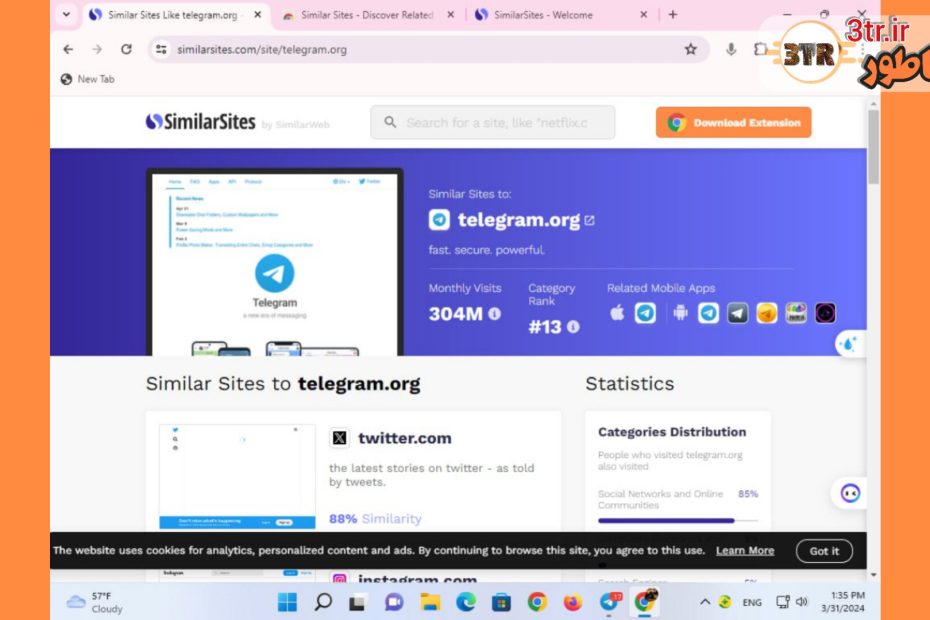Open Firefox from the taskbar
The height and width of the screenshot is (620, 930).
pos(572,602)
